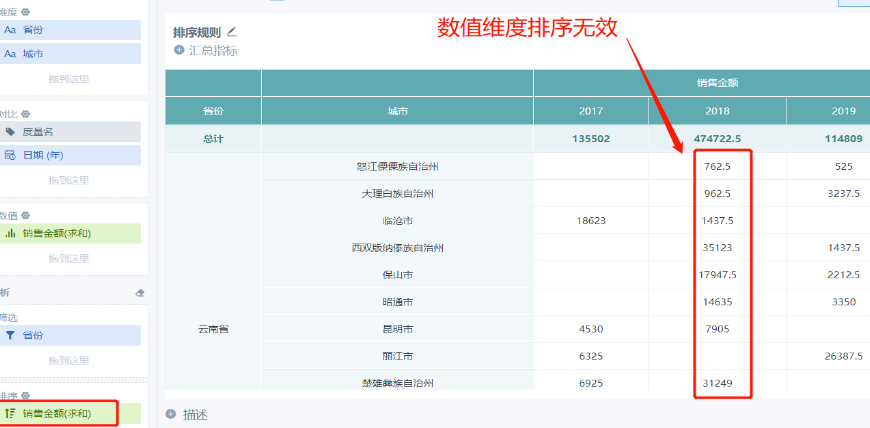Click the funnel icon on the 筛选 省份 pill

tap(10, 335)
